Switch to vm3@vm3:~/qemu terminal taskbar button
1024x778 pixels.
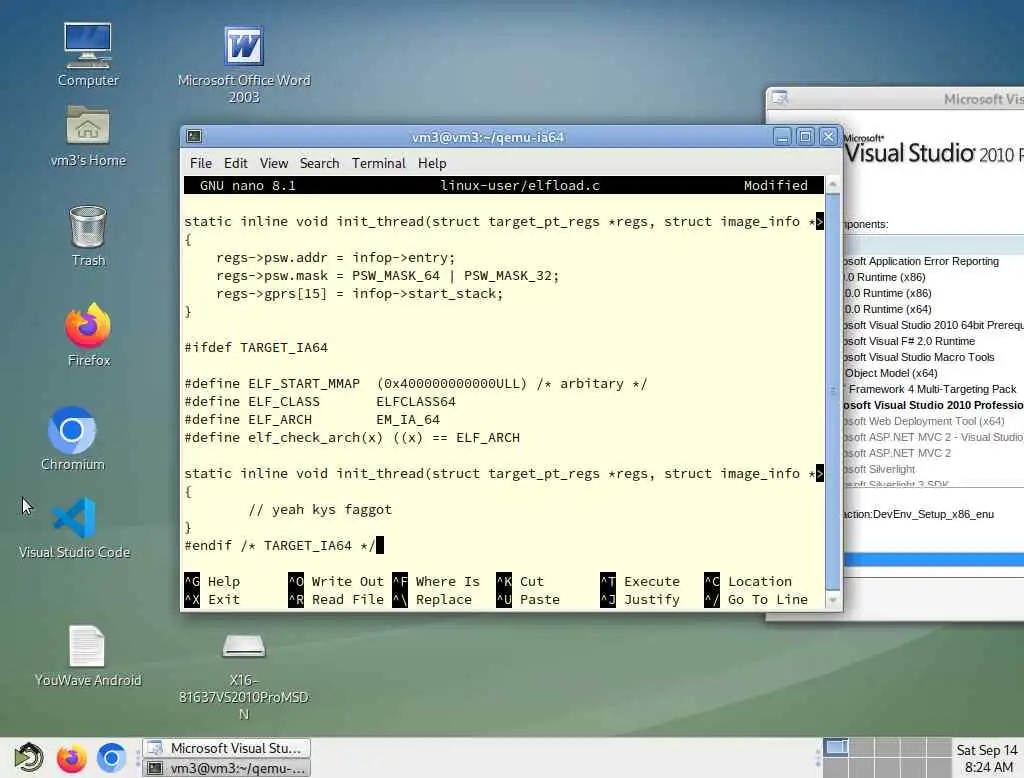click(x=227, y=768)
